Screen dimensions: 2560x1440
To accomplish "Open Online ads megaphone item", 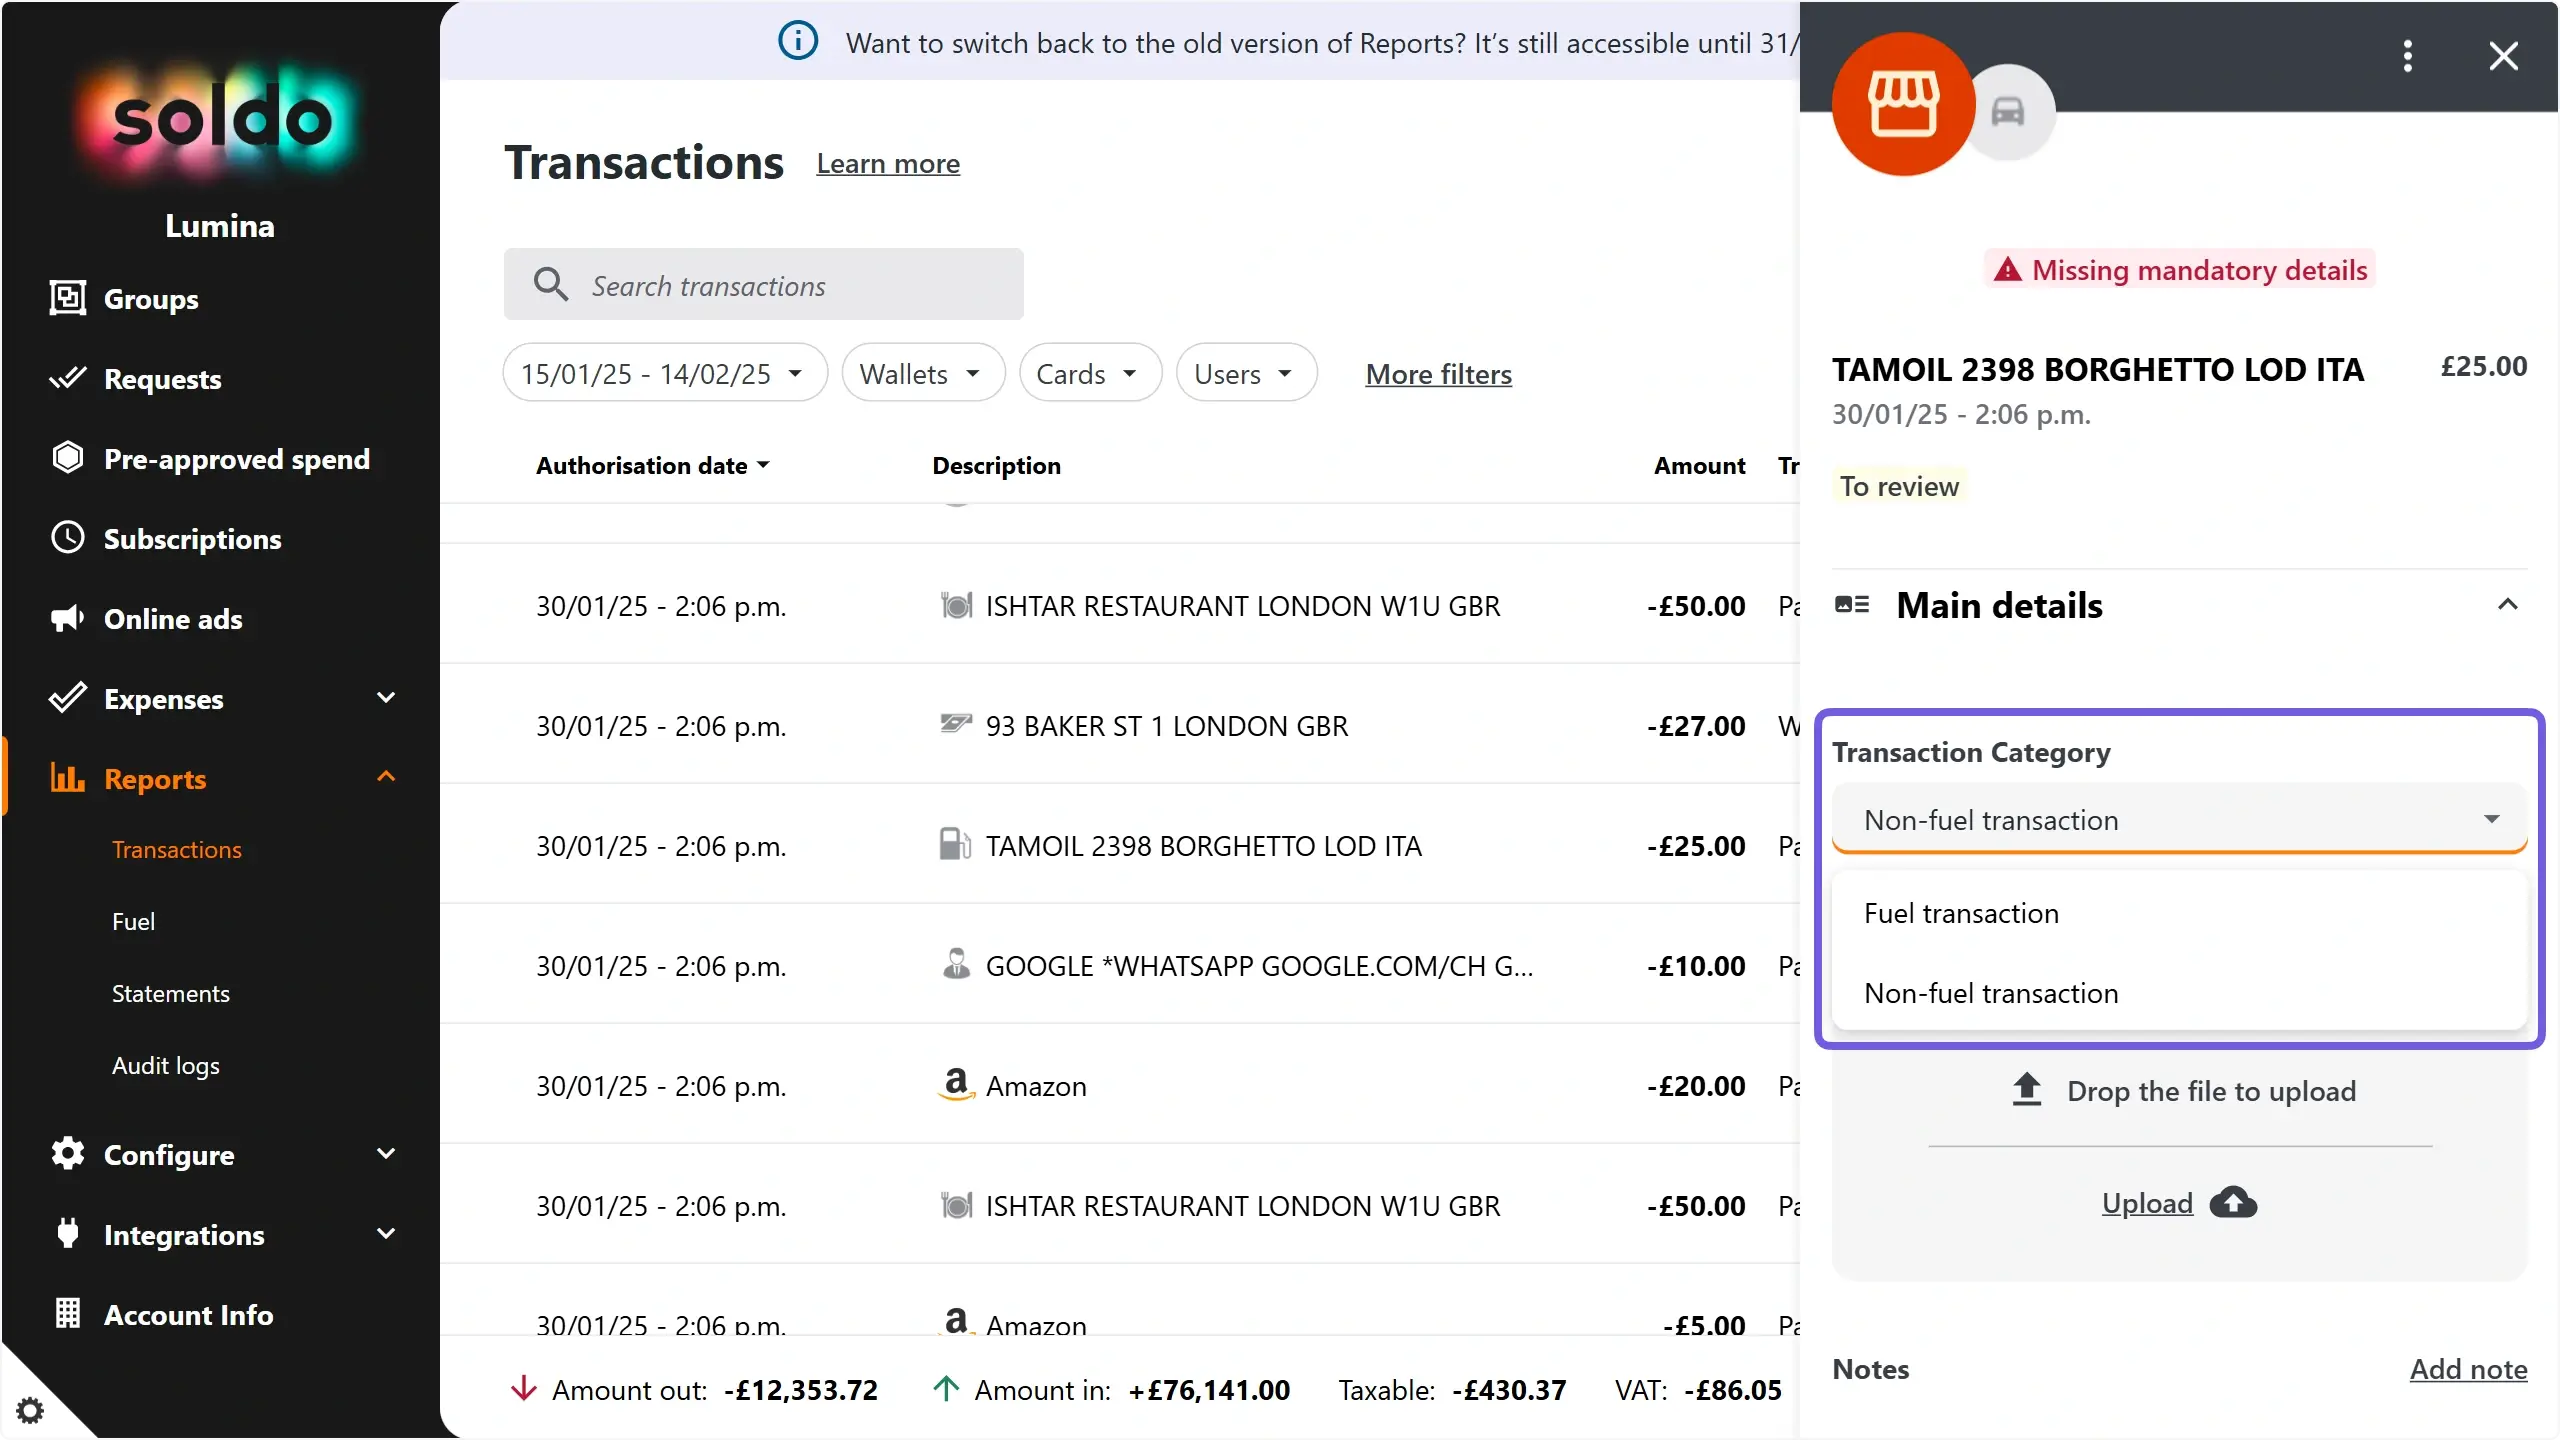I will click(172, 619).
